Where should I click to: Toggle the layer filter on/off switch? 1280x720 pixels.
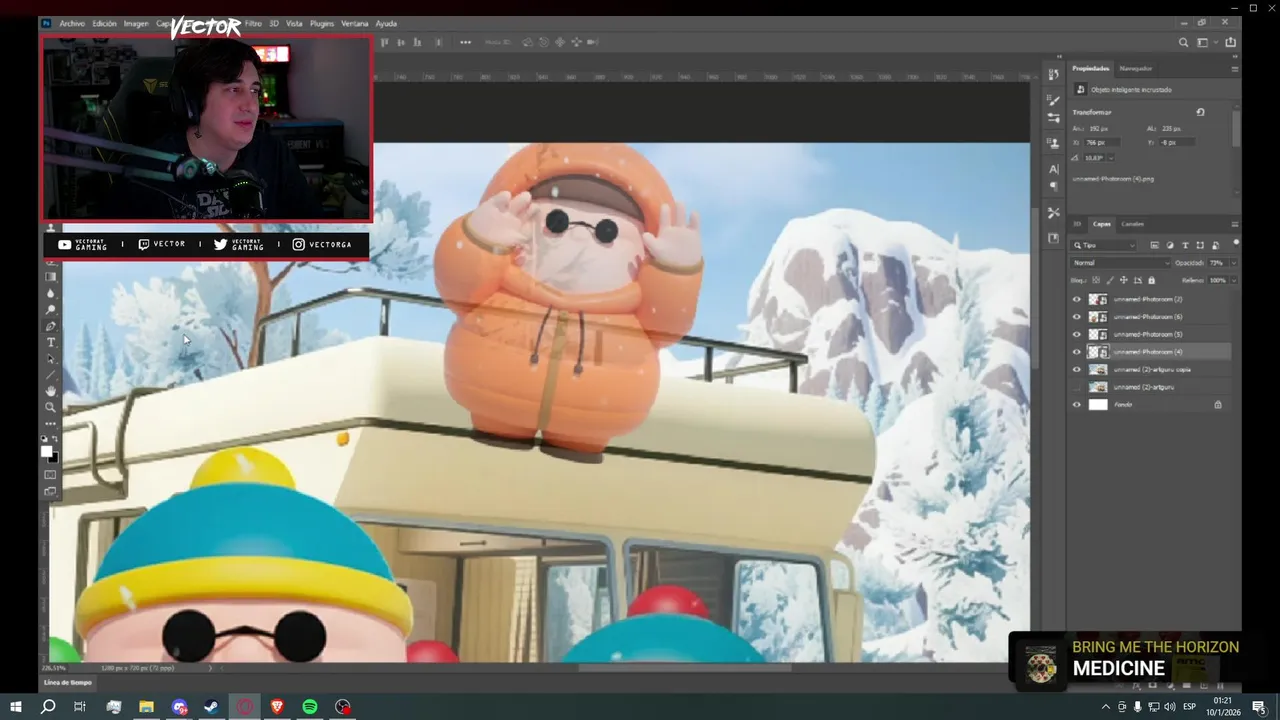tap(1236, 244)
